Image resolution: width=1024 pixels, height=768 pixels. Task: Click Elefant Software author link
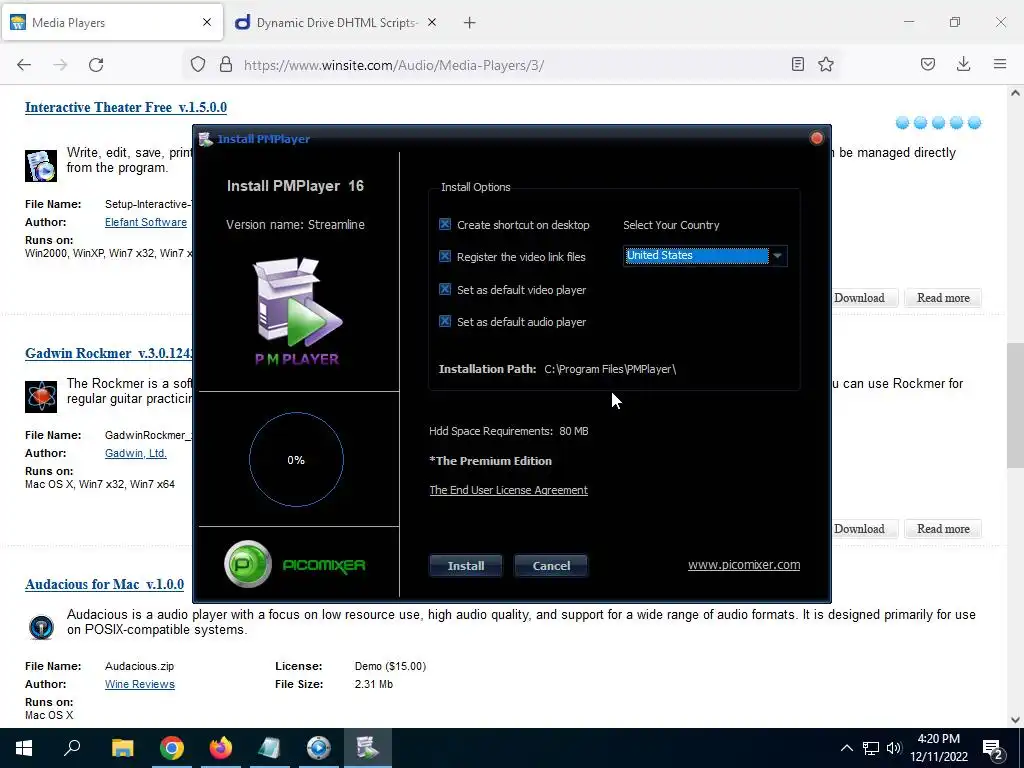point(146,222)
